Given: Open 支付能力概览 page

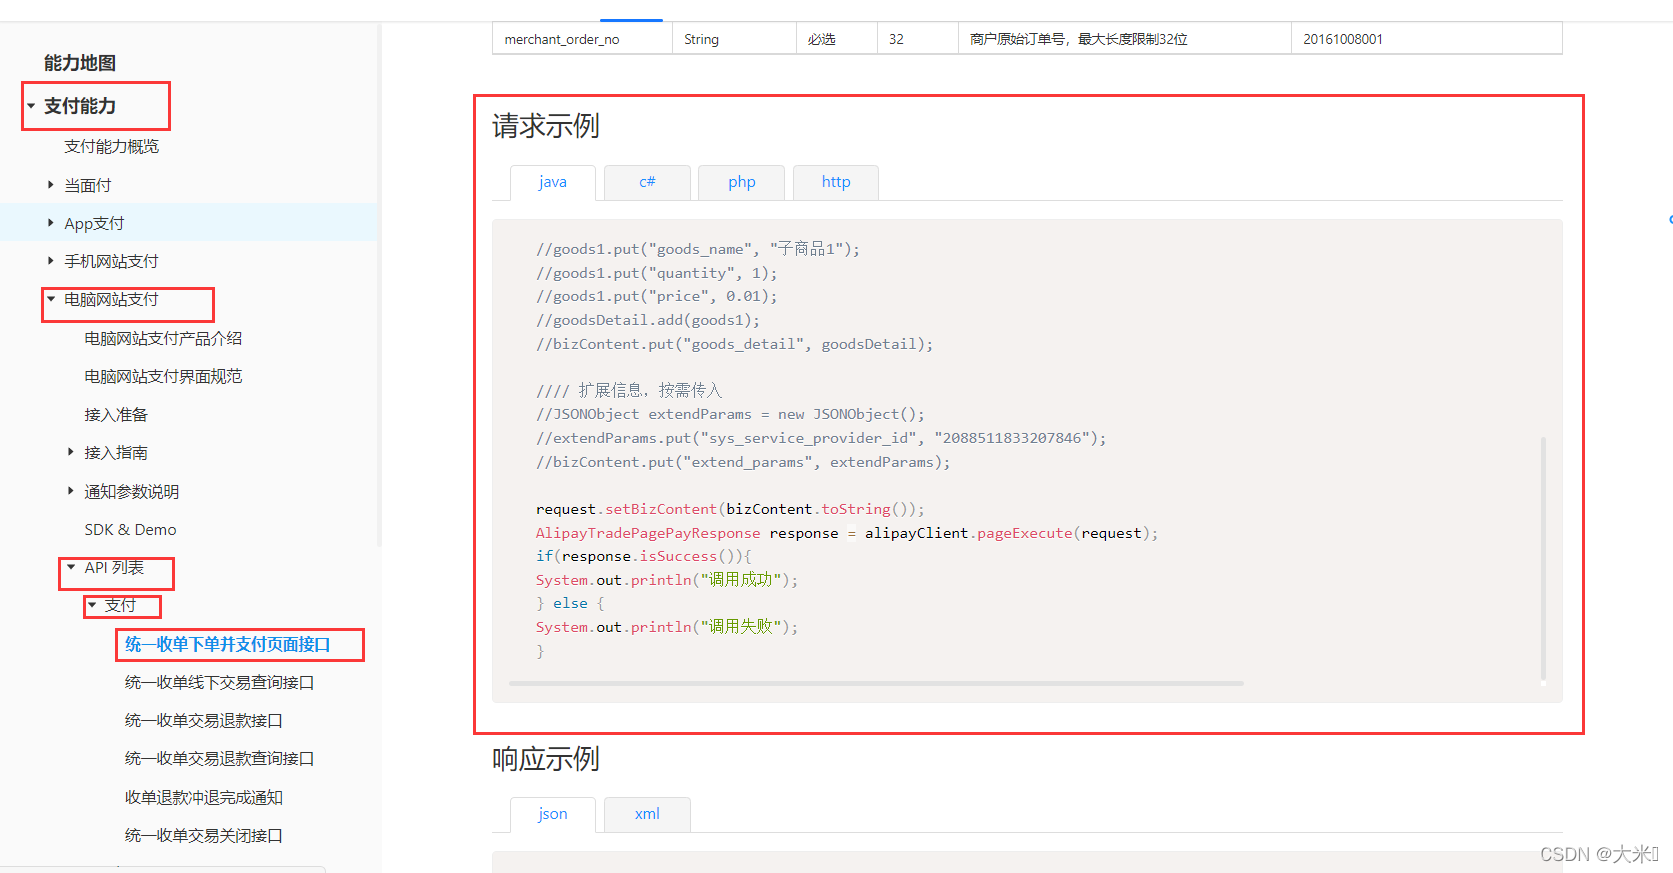Looking at the screenshot, I should 111,146.
